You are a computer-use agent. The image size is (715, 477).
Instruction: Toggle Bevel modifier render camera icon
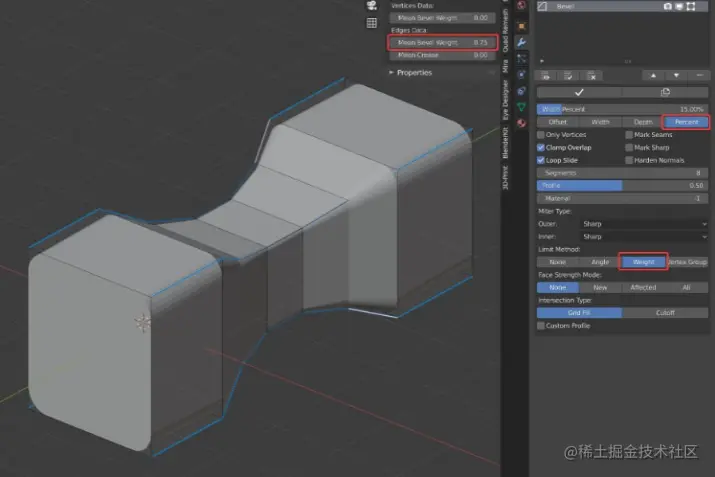point(668,6)
